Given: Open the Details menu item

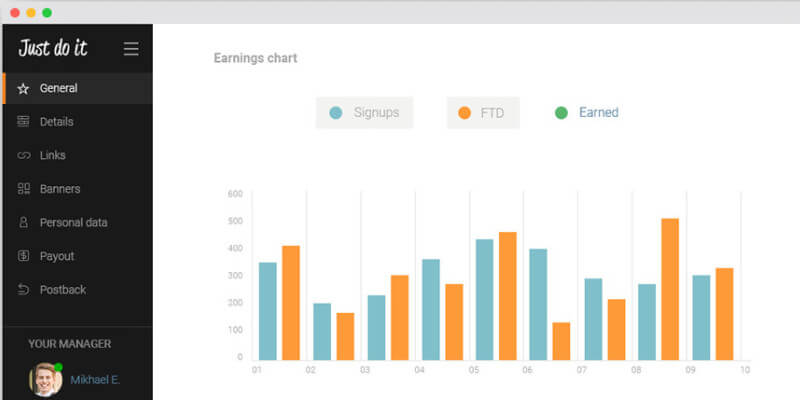Looking at the screenshot, I should click(x=56, y=122).
